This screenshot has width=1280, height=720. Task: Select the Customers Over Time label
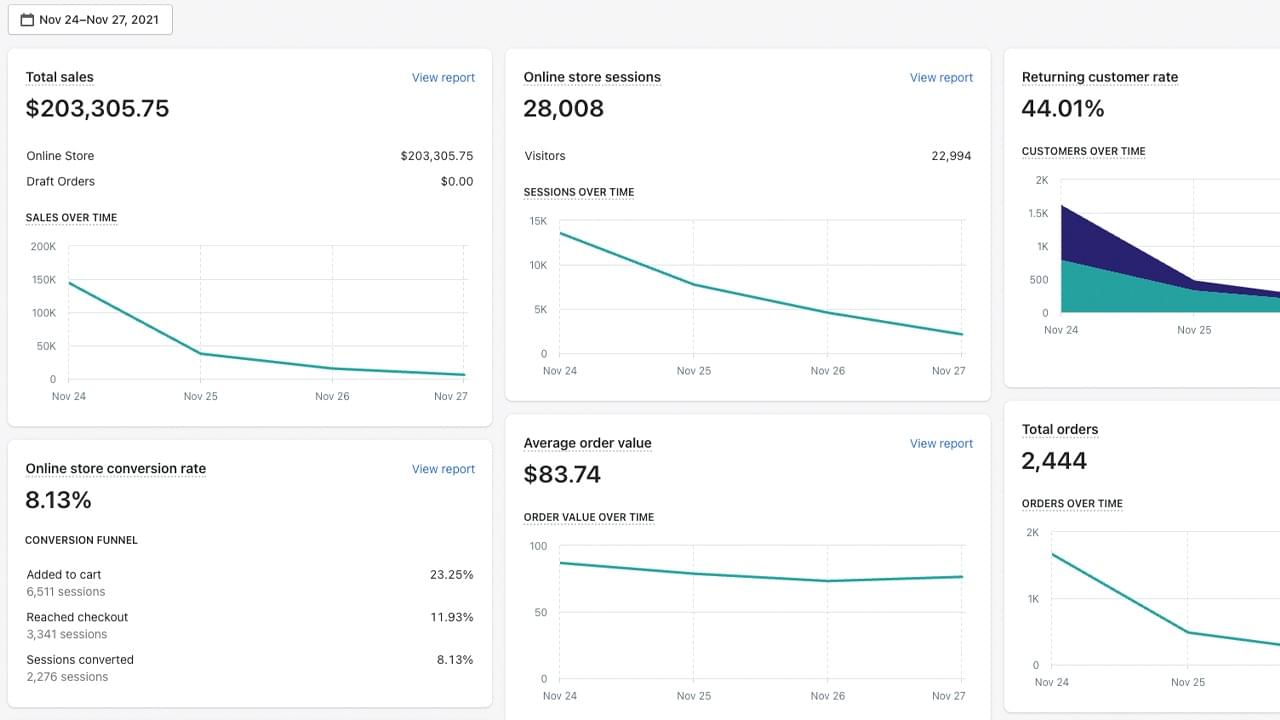(x=1084, y=152)
